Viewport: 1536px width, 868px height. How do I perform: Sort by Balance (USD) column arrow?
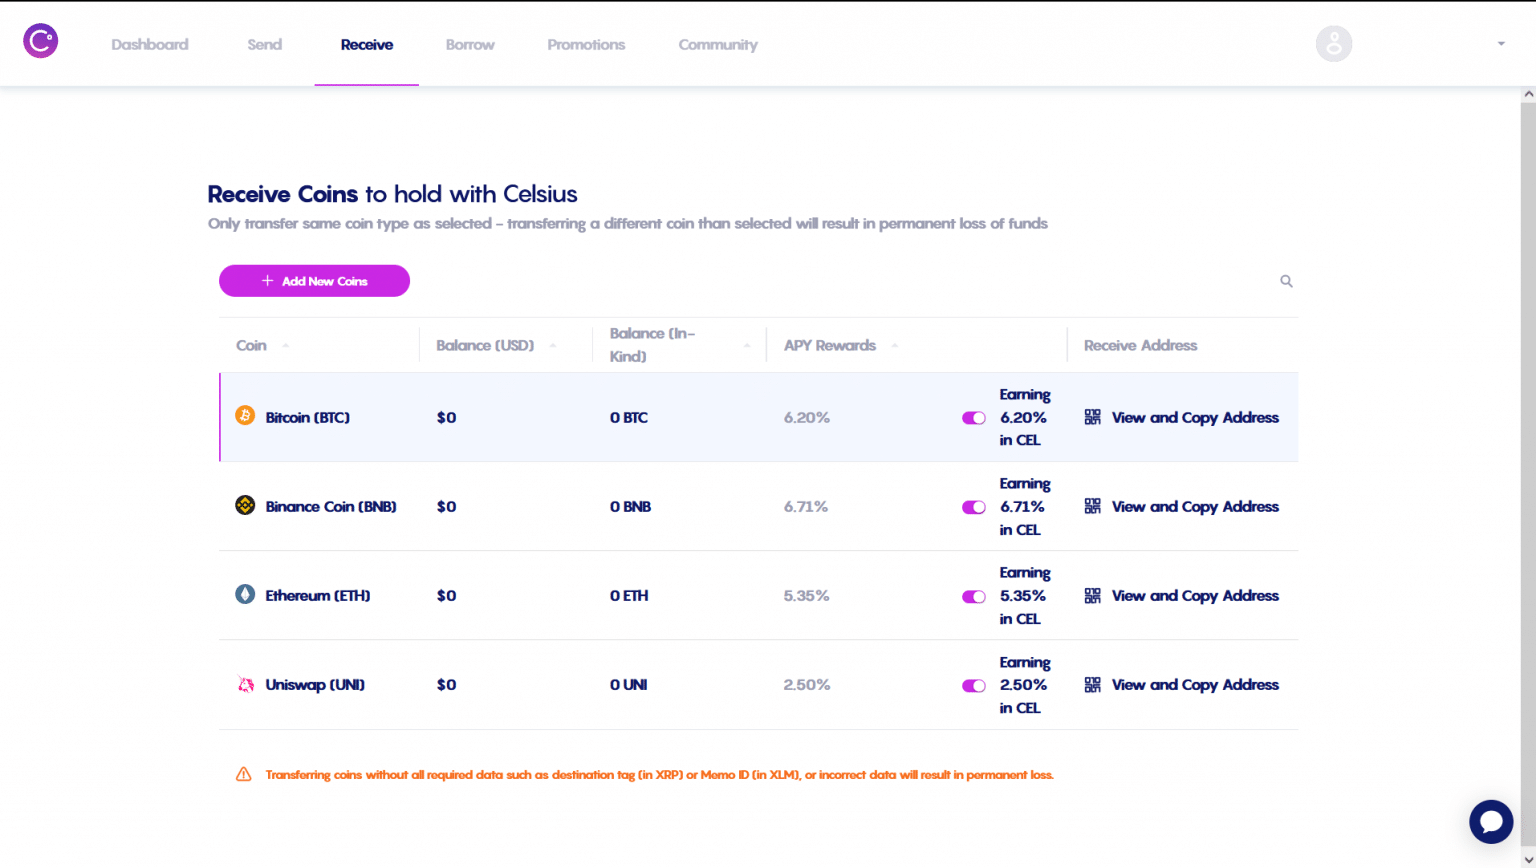pos(553,346)
